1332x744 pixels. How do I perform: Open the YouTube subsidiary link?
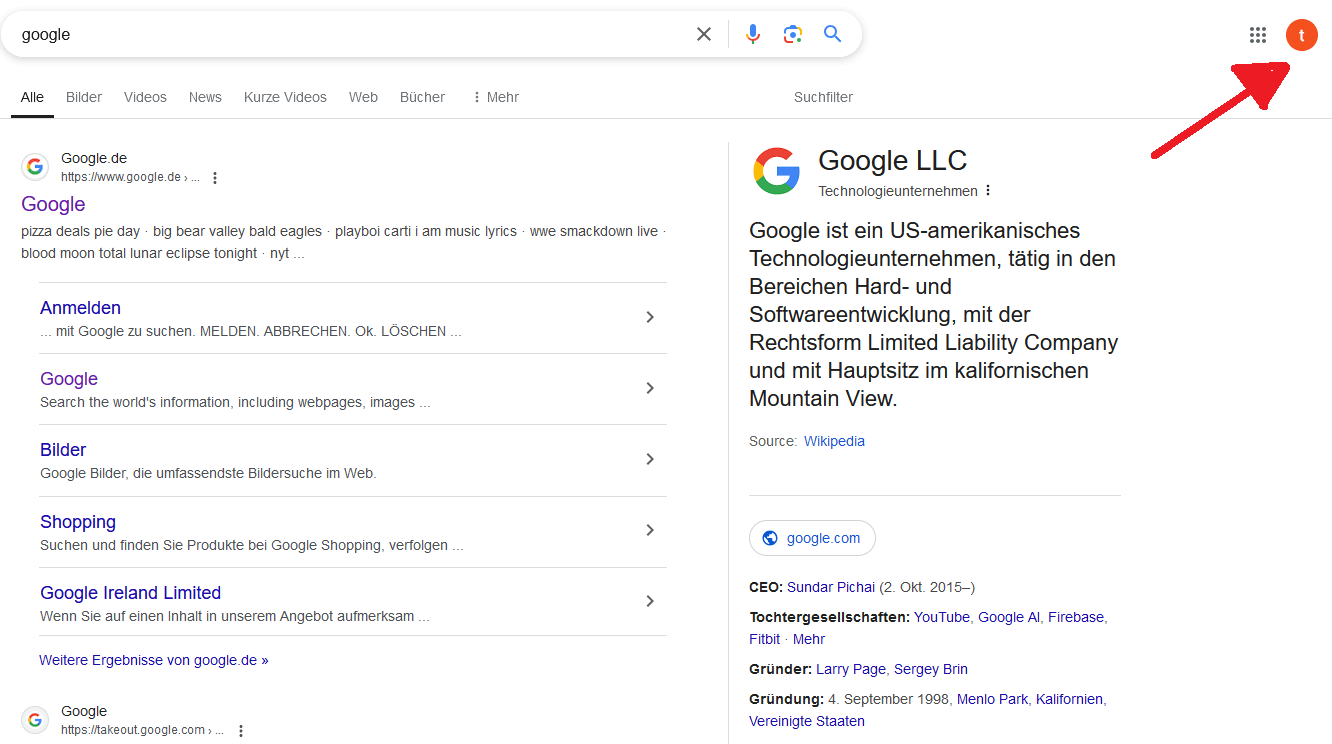point(942,617)
